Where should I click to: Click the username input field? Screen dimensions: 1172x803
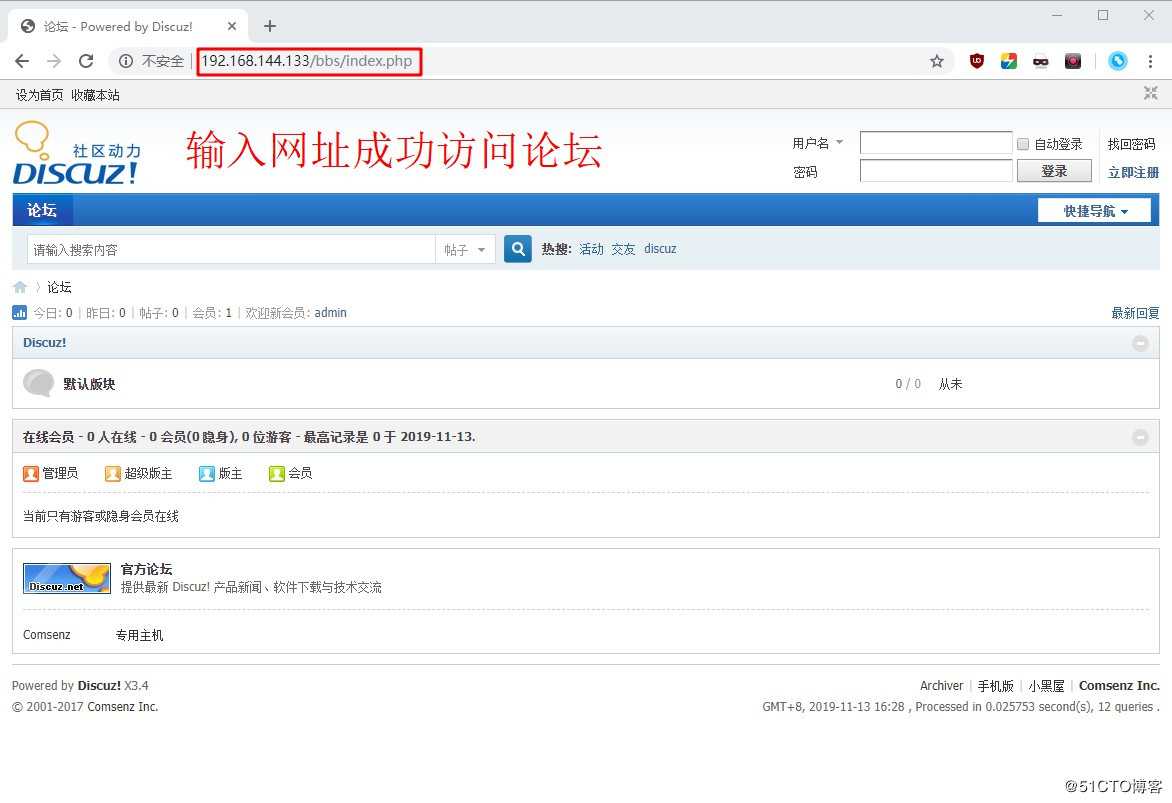tap(936, 143)
